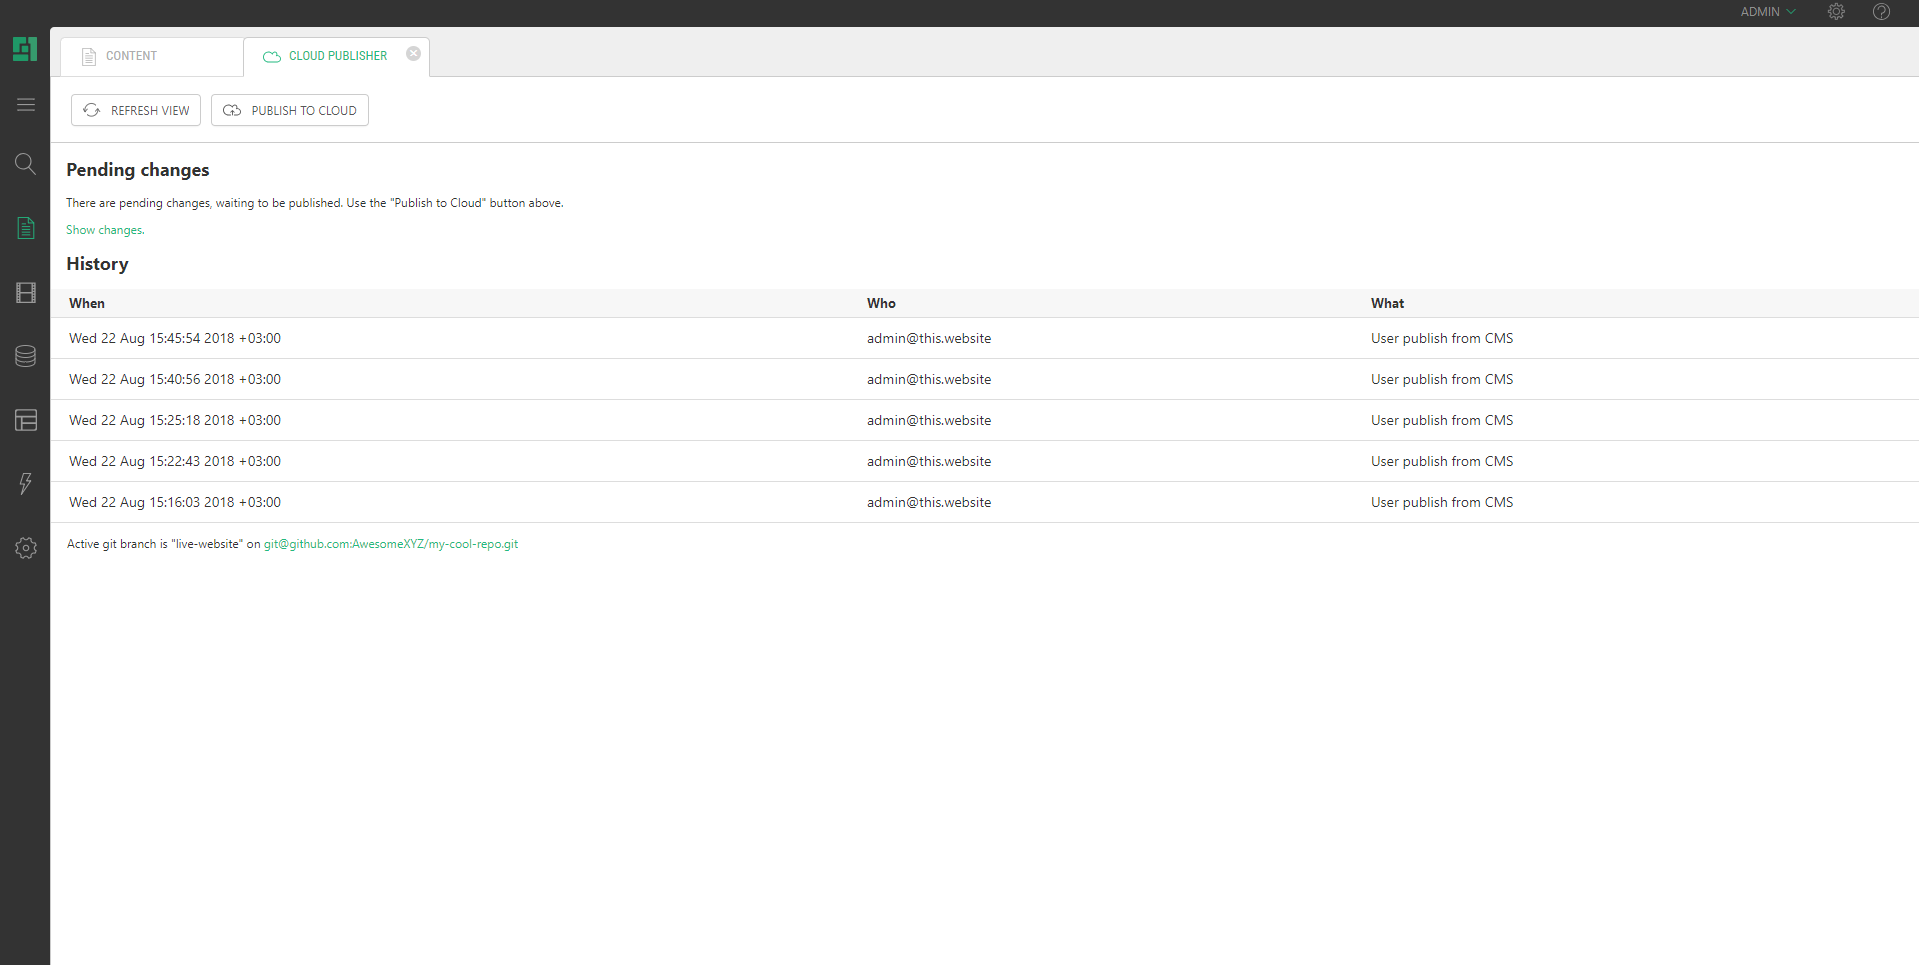Click the lightning bolt icon in sidebar
Image resolution: width=1919 pixels, height=965 pixels.
pos(26,484)
